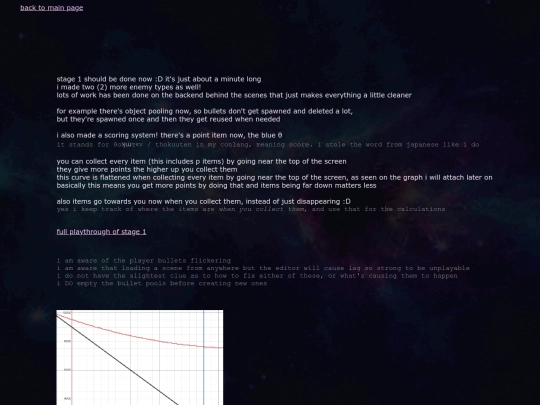Click the note "i am aware of the player bullets flickering"
The height and width of the screenshot is (405, 540).
coord(144,261)
